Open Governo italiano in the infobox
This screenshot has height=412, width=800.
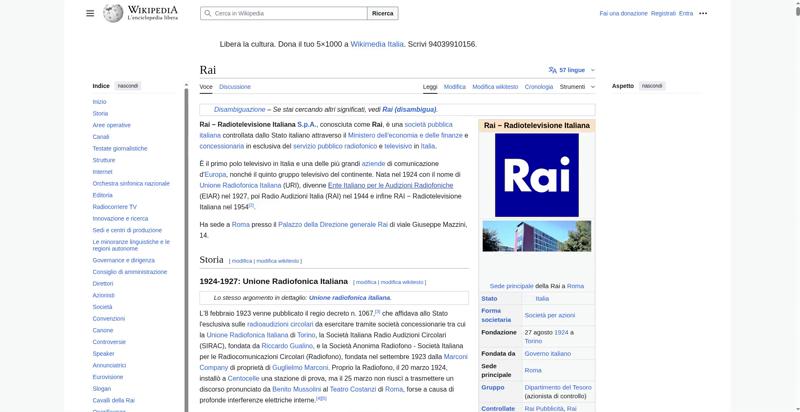[x=547, y=354]
